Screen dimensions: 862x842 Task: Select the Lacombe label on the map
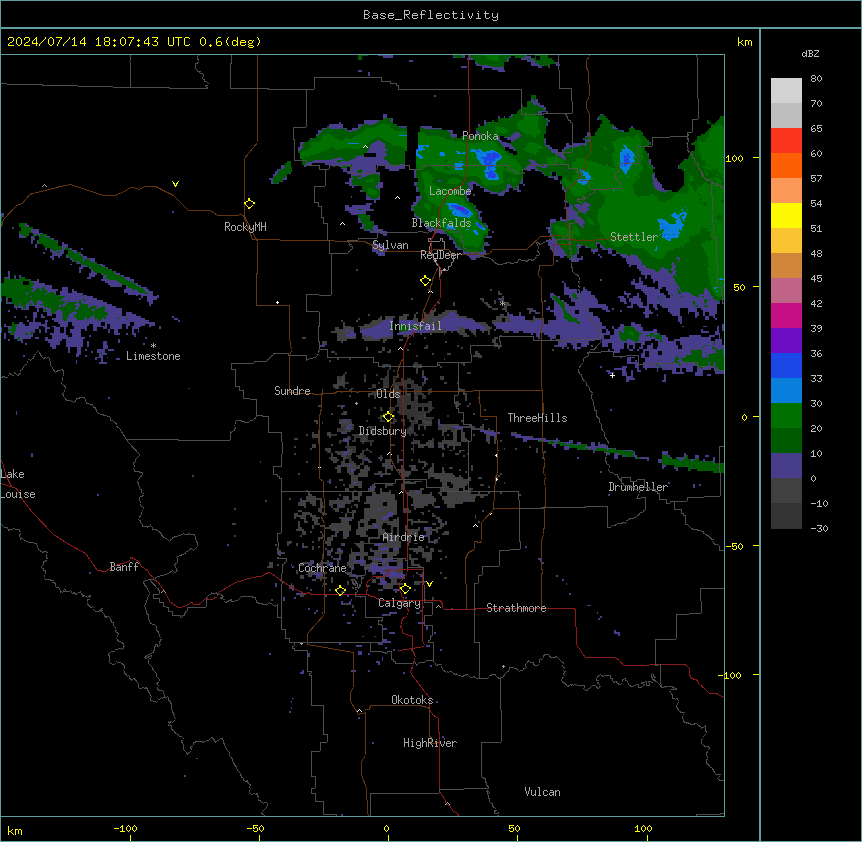coord(450,191)
